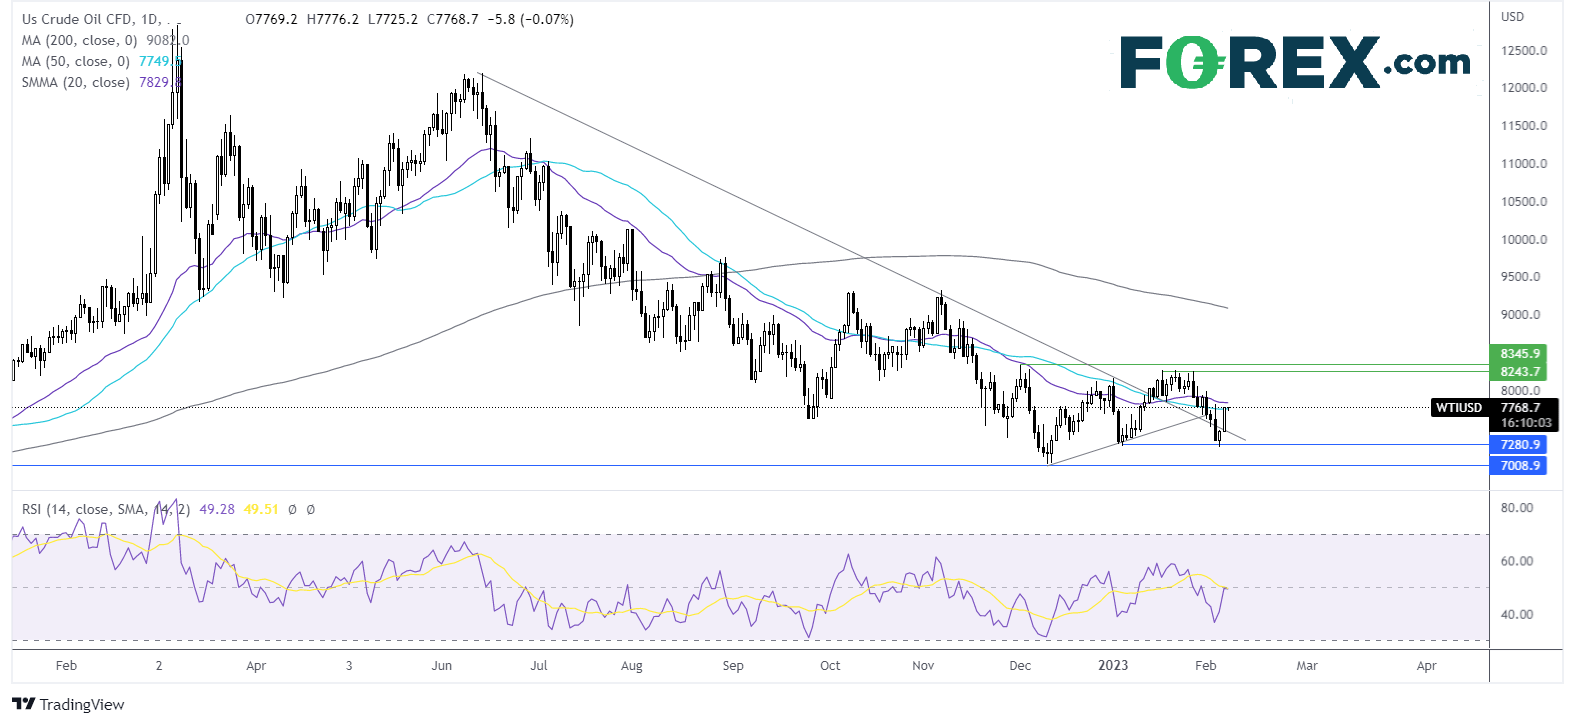Viewport: 1575px width, 725px height.
Task: Click the 11000.0 price scale label
Action: 1524,163
